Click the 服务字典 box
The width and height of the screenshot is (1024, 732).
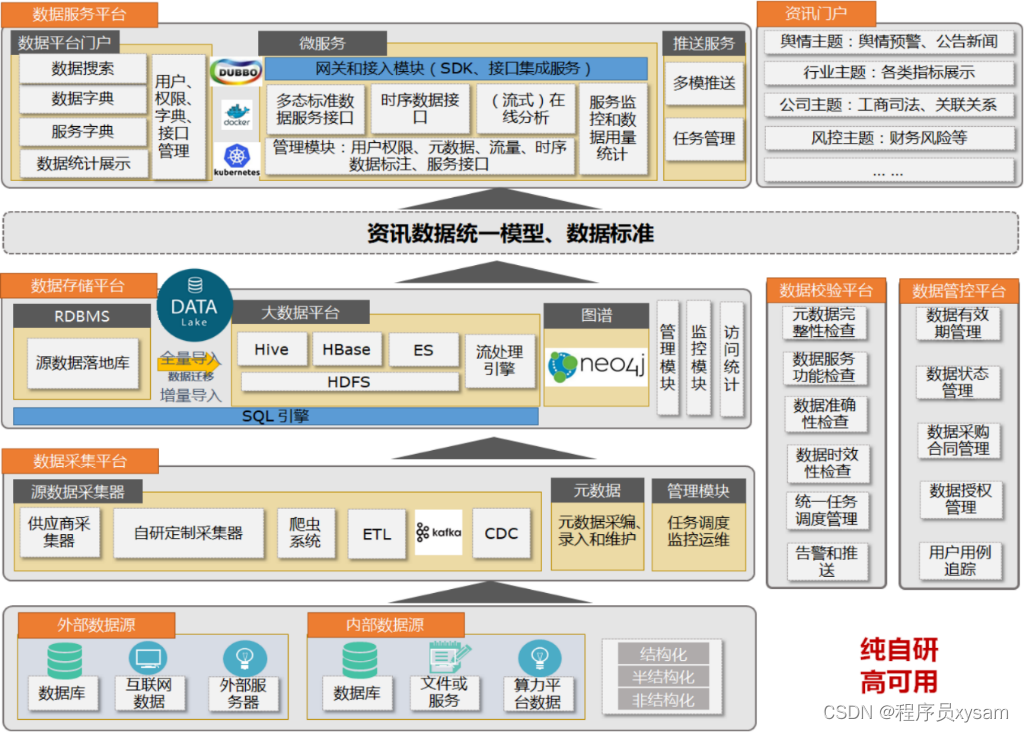pyautogui.click(x=83, y=132)
